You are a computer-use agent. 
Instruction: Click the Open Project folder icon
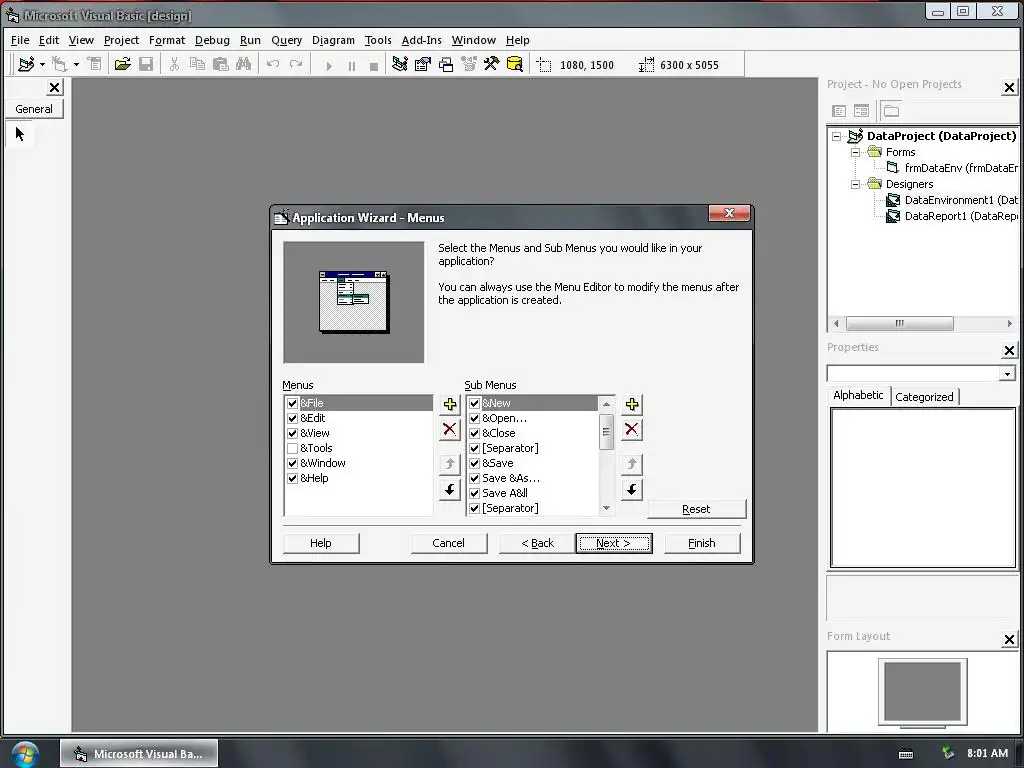click(x=122, y=64)
